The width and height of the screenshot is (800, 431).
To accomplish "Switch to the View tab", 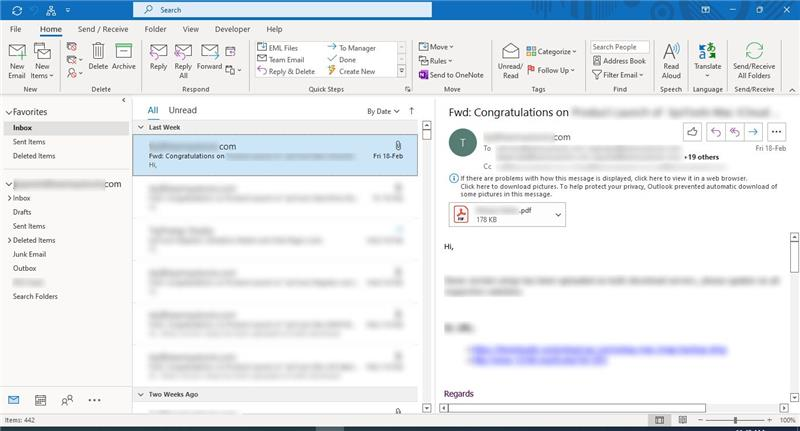I will click(x=191, y=29).
